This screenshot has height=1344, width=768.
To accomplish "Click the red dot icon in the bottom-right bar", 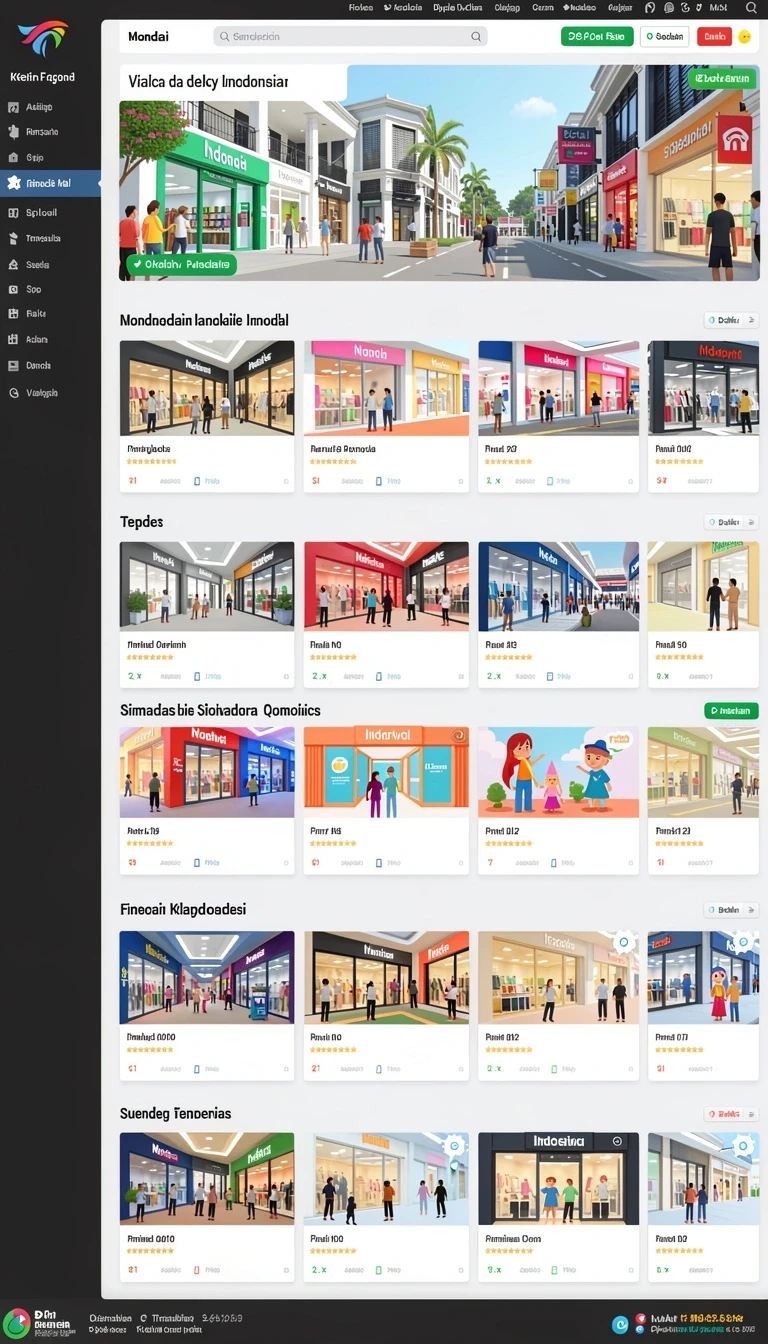I will 640,1318.
